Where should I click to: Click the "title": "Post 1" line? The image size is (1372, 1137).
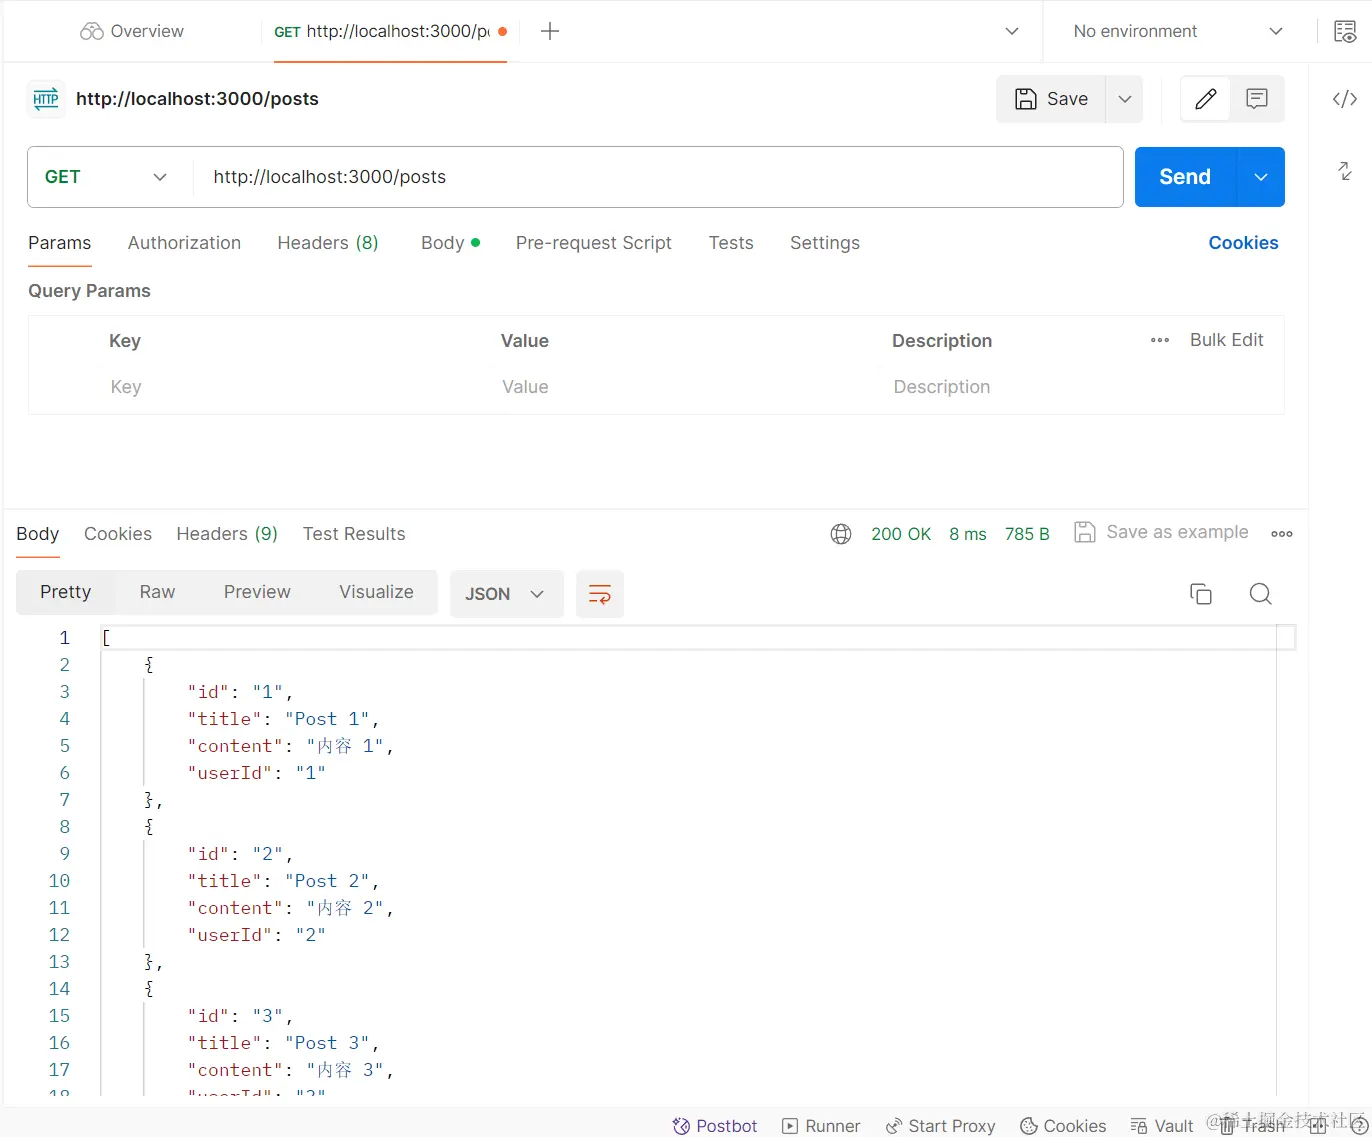283,719
